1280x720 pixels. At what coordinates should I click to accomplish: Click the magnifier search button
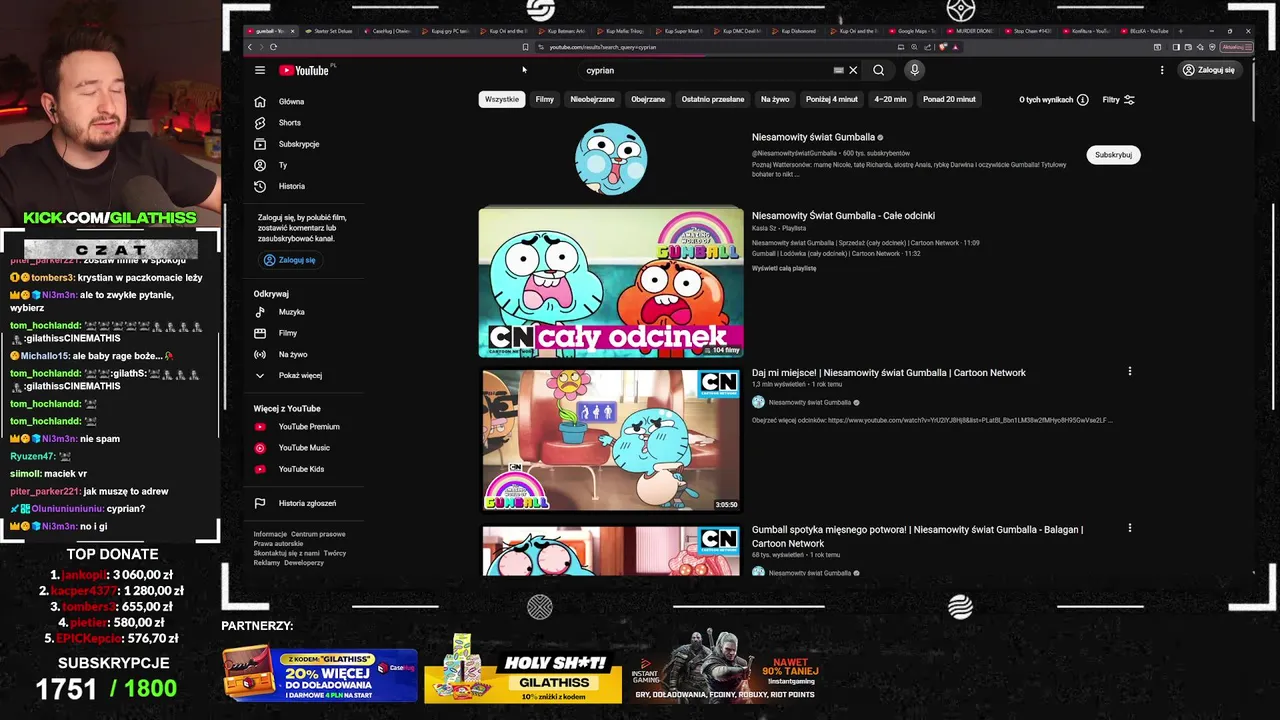pos(878,70)
